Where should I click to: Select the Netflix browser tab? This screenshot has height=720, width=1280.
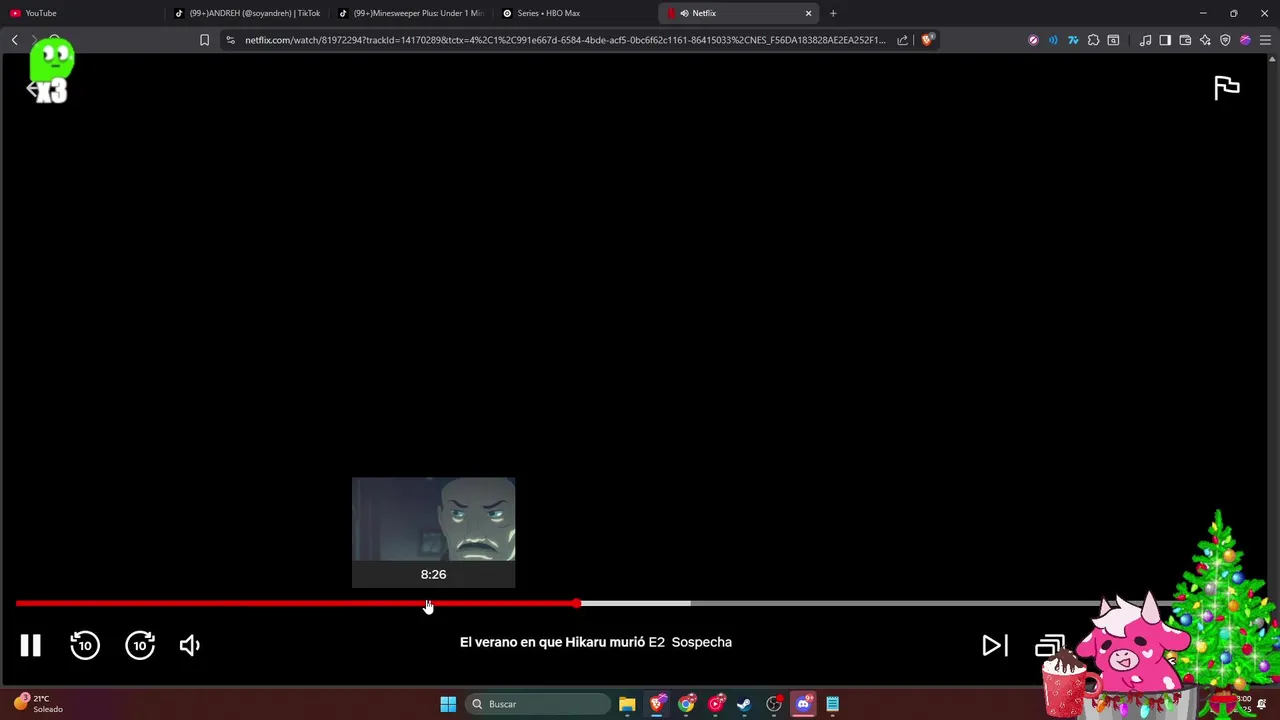click(738, 13)
